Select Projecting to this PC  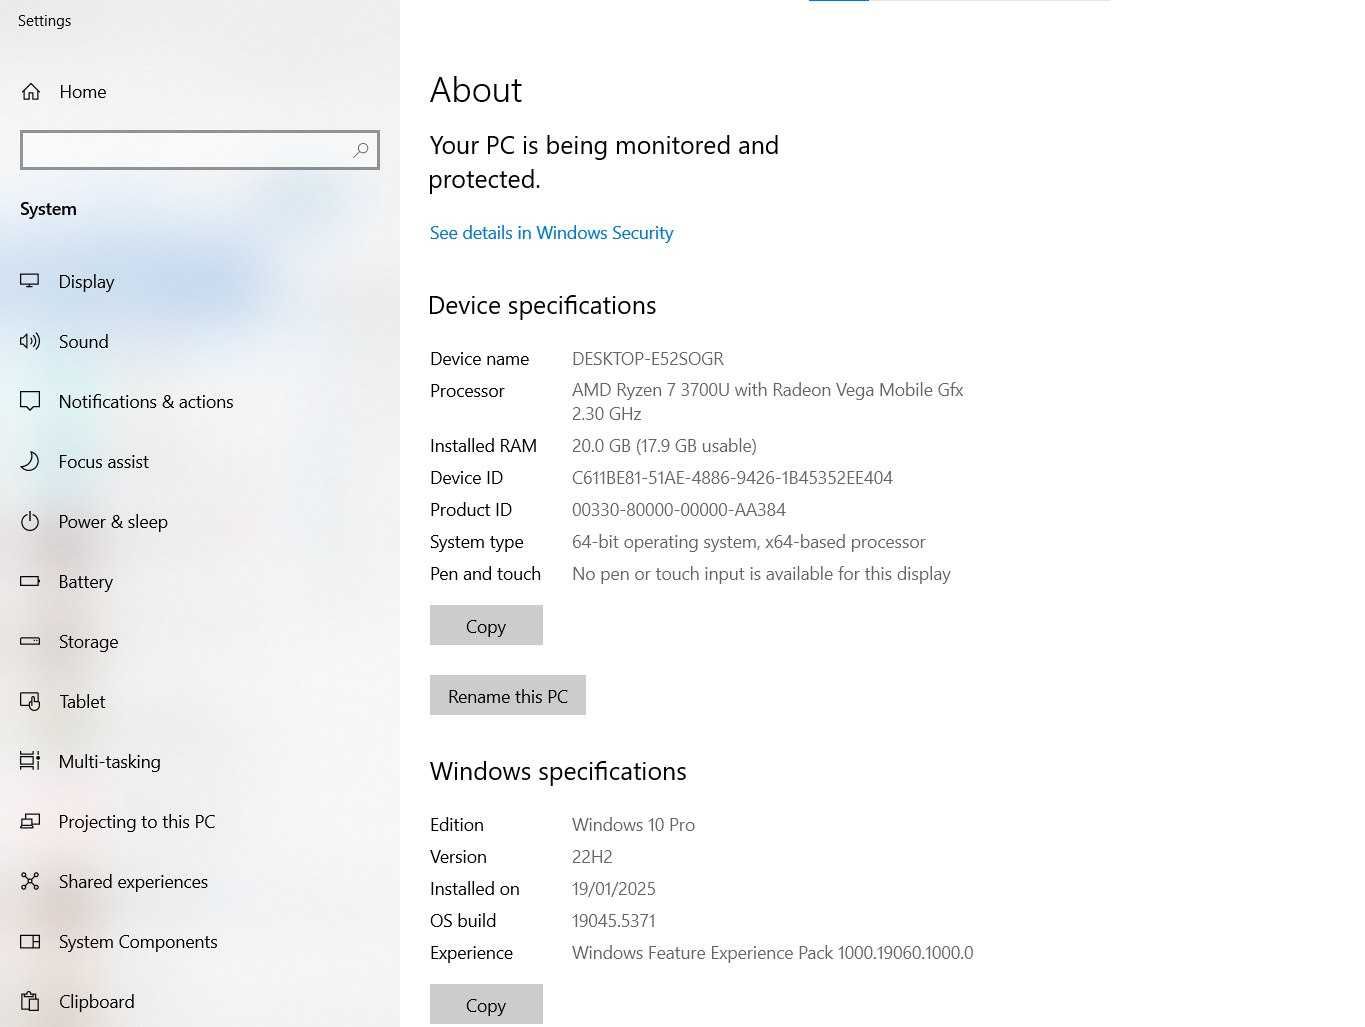200,821
